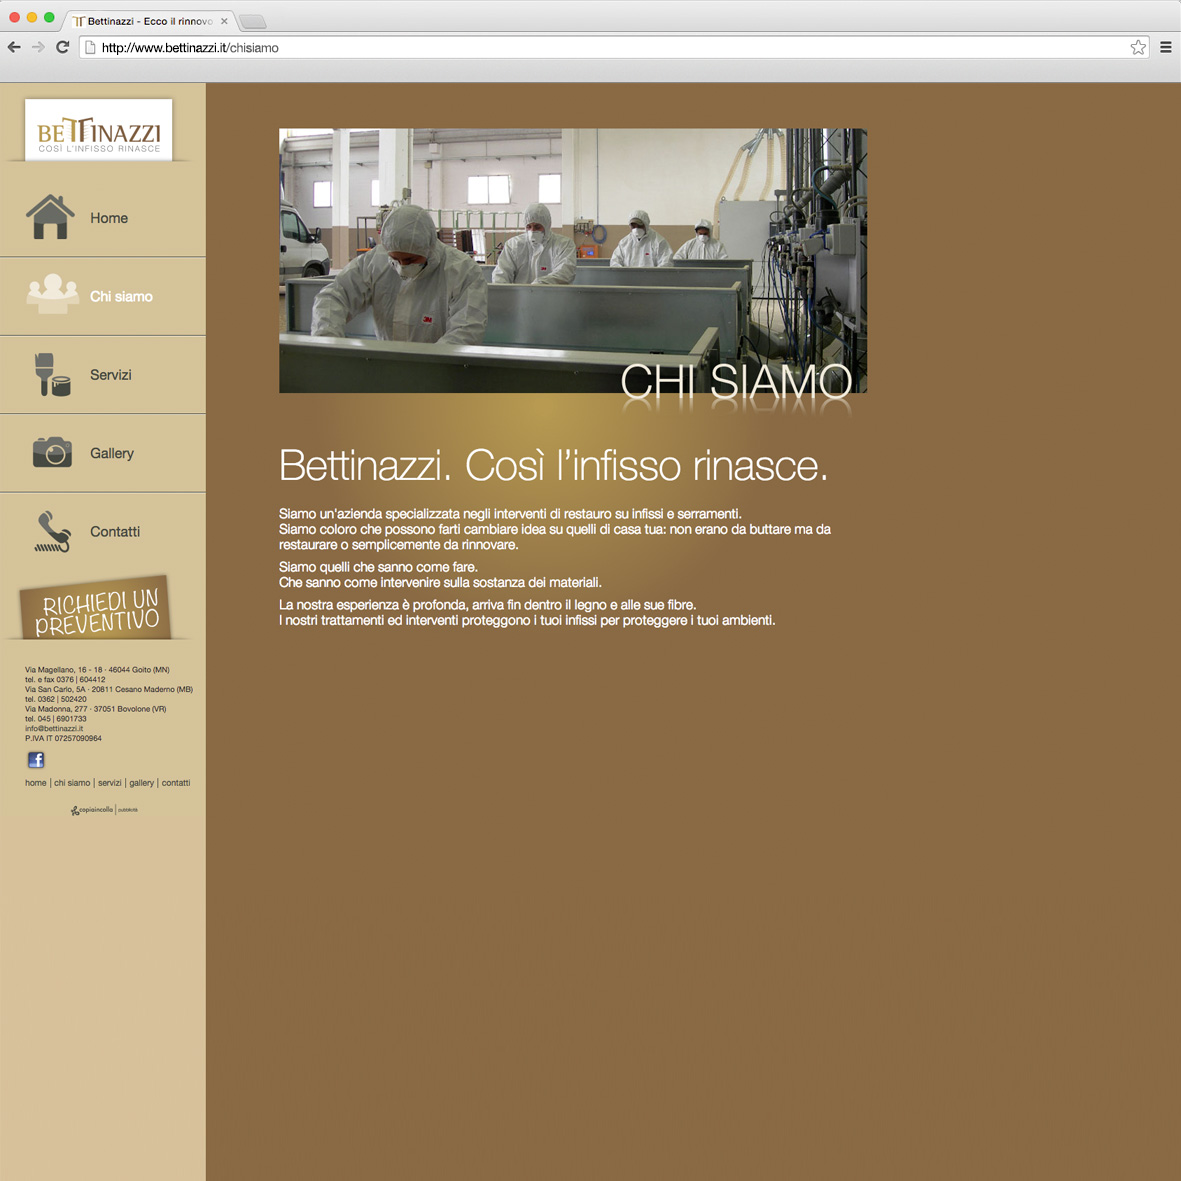The width and height of the screenshot is (1181, 1181).
Task: Click the line 'I nostri trattamenti ed interventi'
Action: (526, 620)
